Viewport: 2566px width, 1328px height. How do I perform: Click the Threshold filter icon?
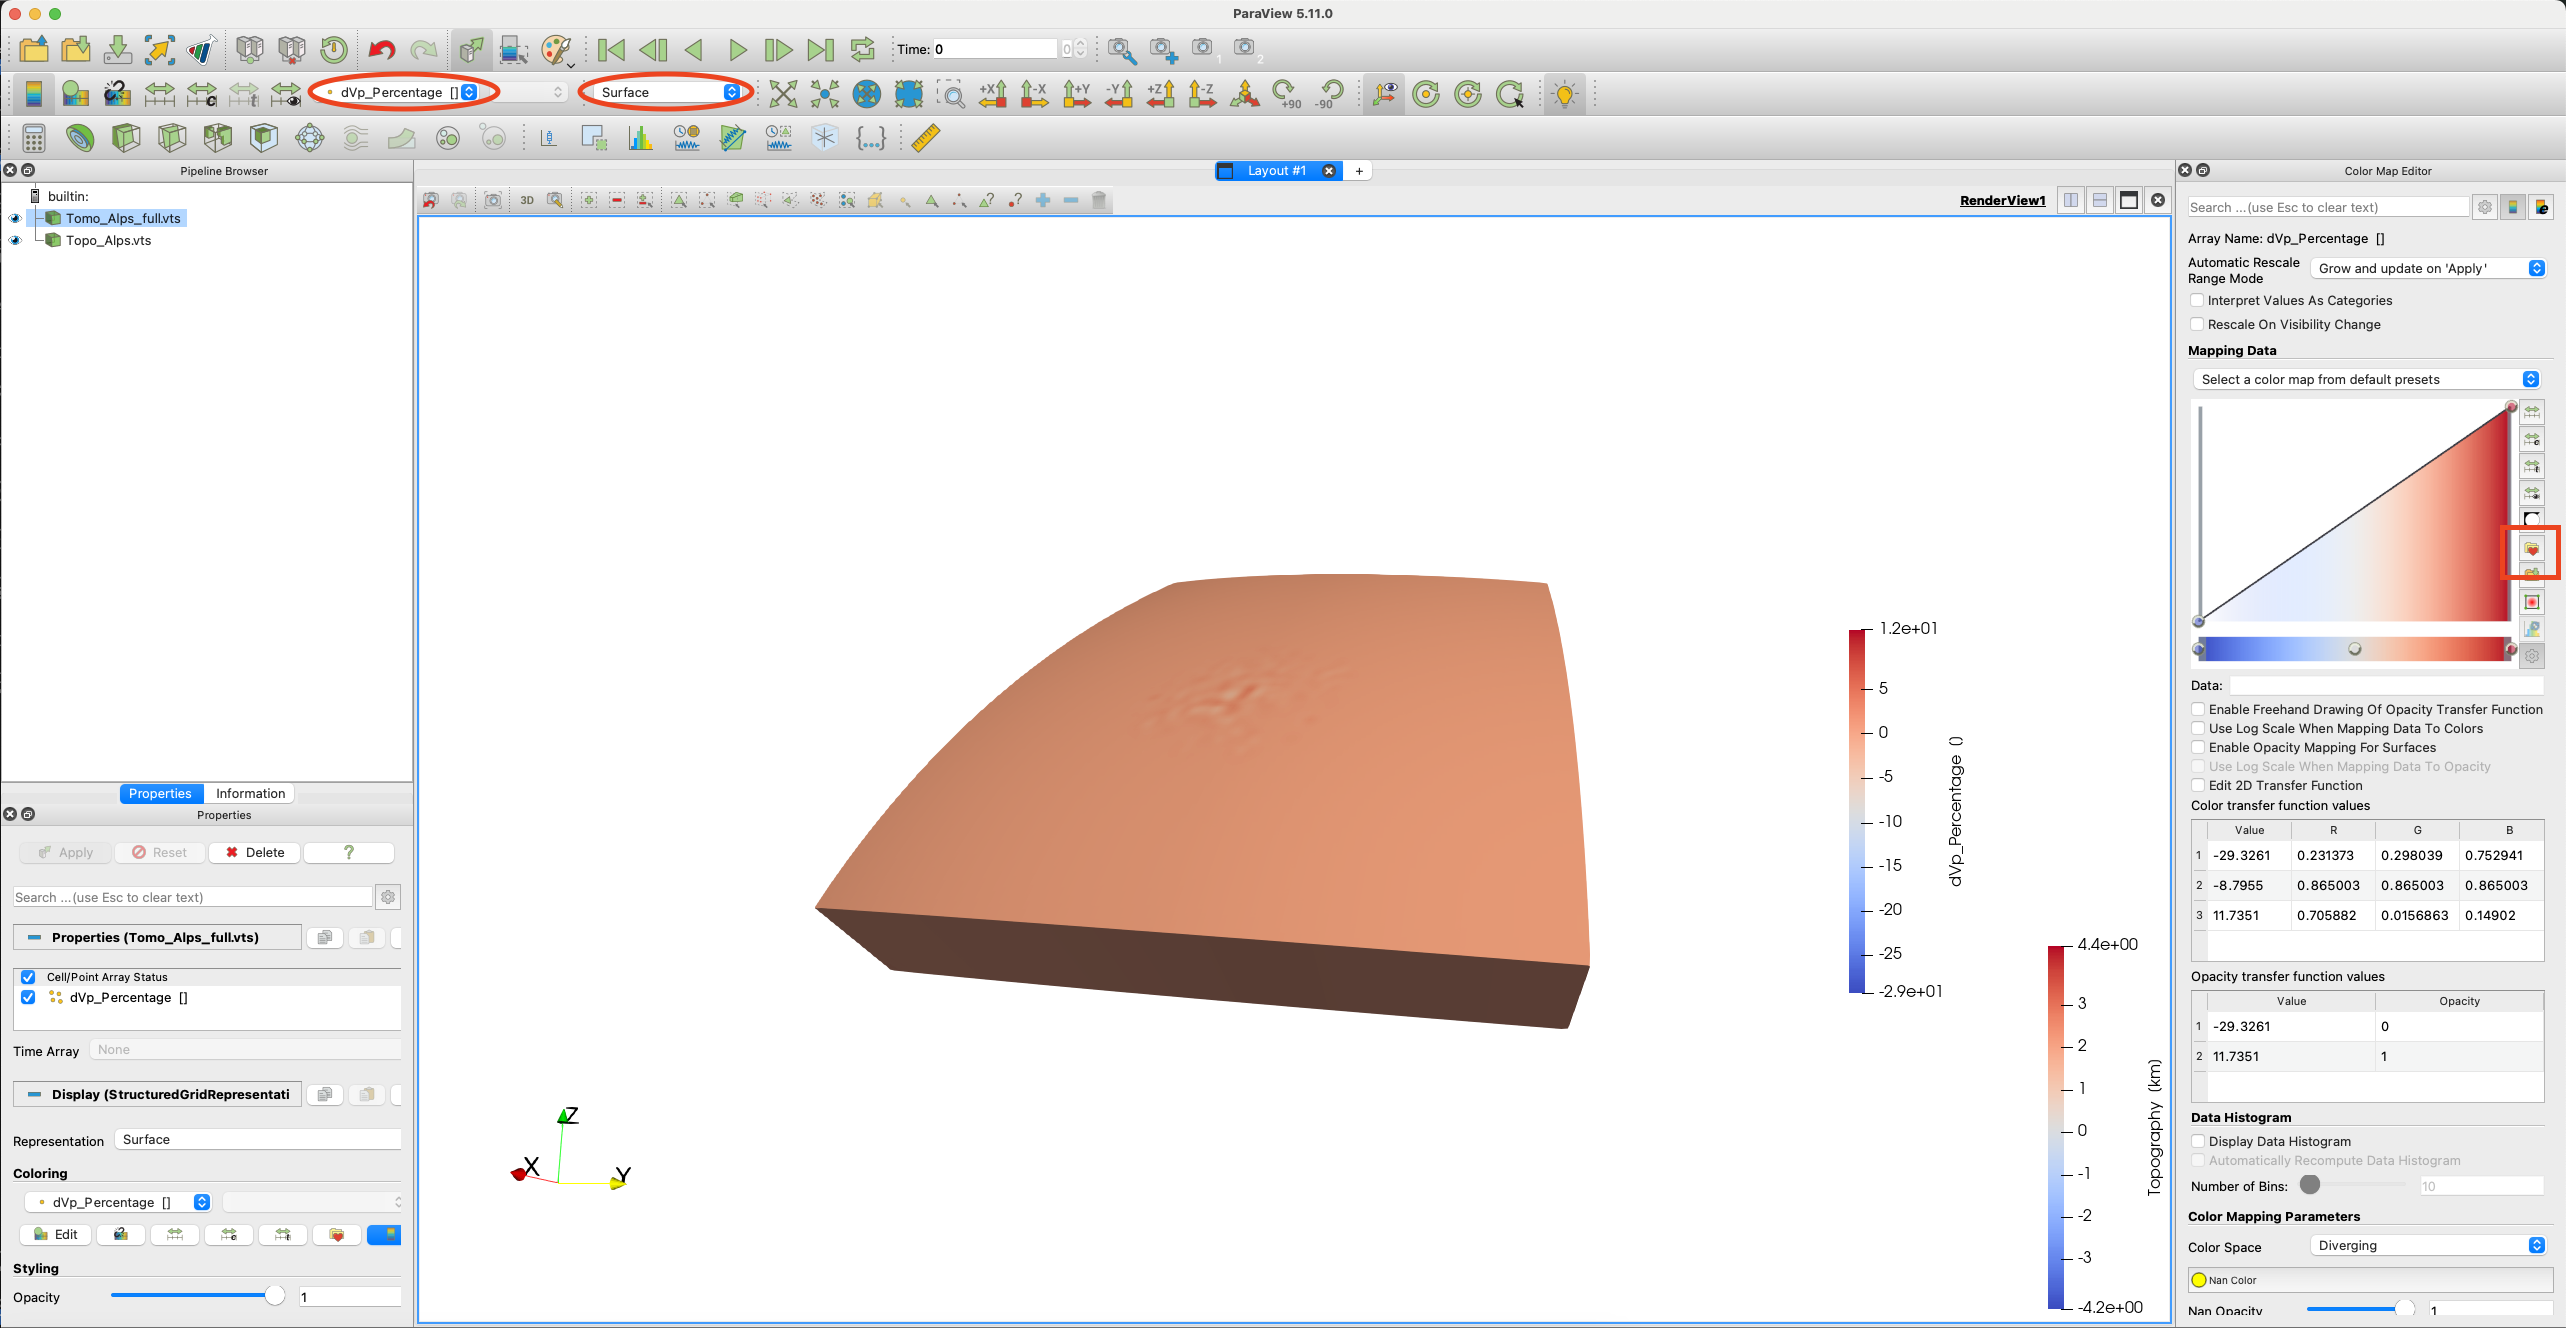[x=218, y=137]
